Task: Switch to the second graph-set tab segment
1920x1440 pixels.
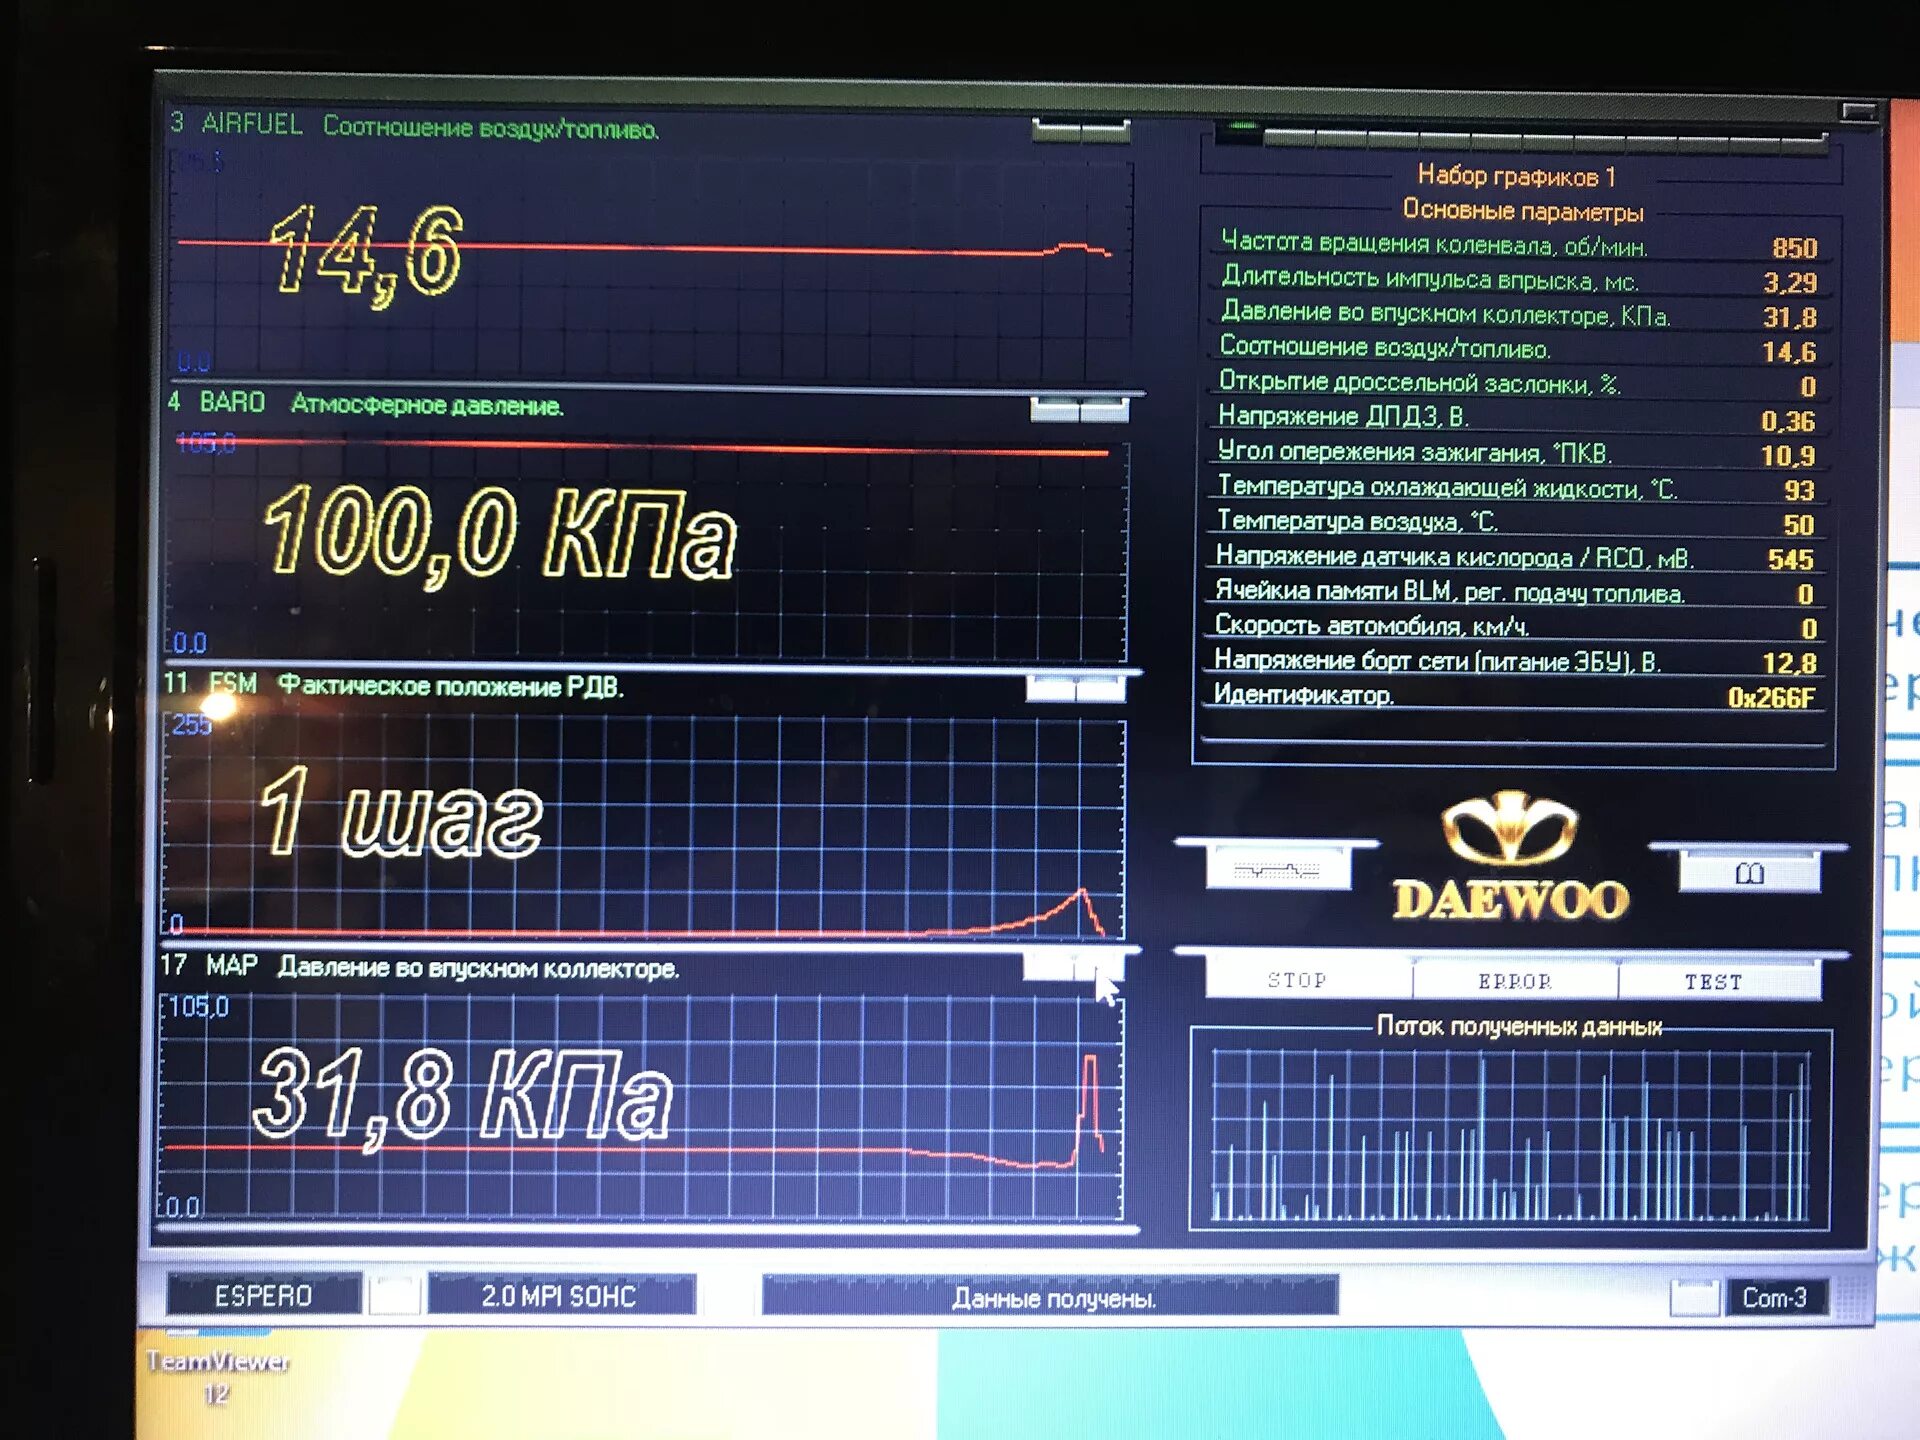Action: point(1290,137)
